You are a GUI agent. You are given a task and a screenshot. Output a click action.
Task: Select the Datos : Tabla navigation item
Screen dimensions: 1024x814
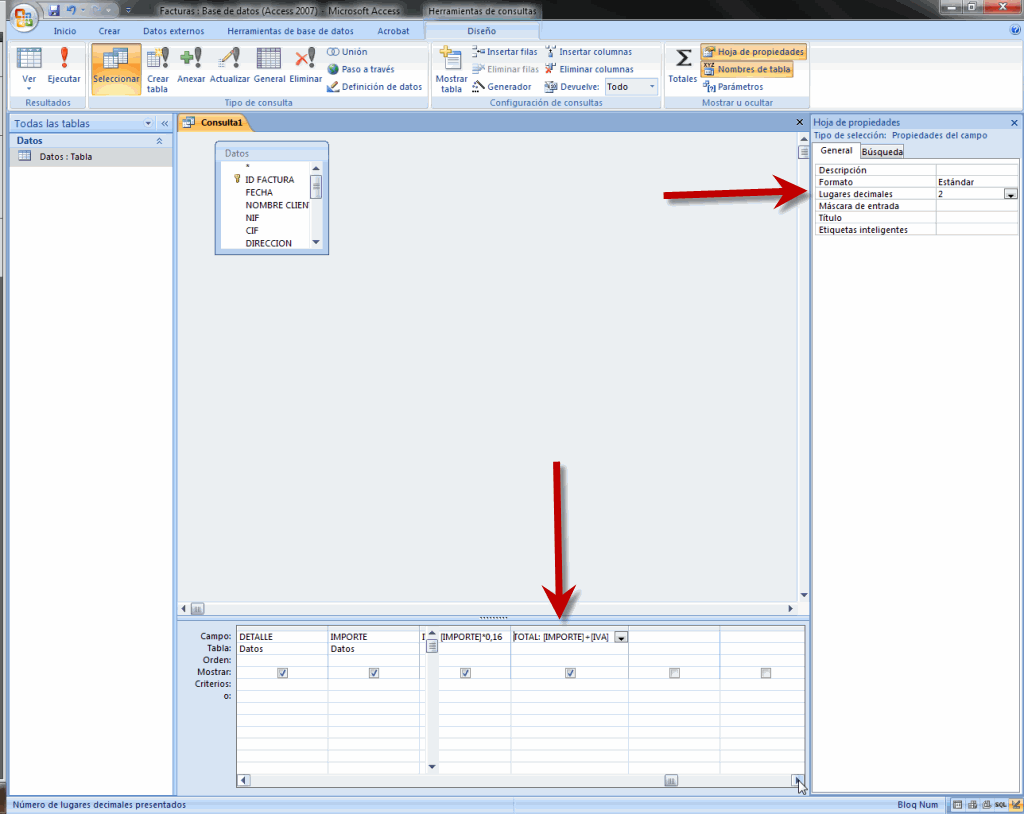(66, 157)
